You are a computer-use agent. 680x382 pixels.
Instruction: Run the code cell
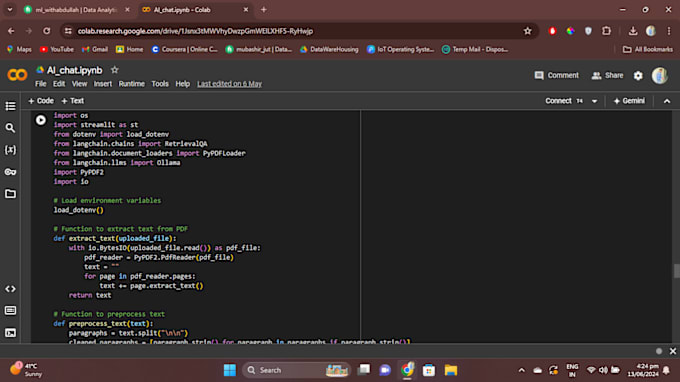point(41,120)
